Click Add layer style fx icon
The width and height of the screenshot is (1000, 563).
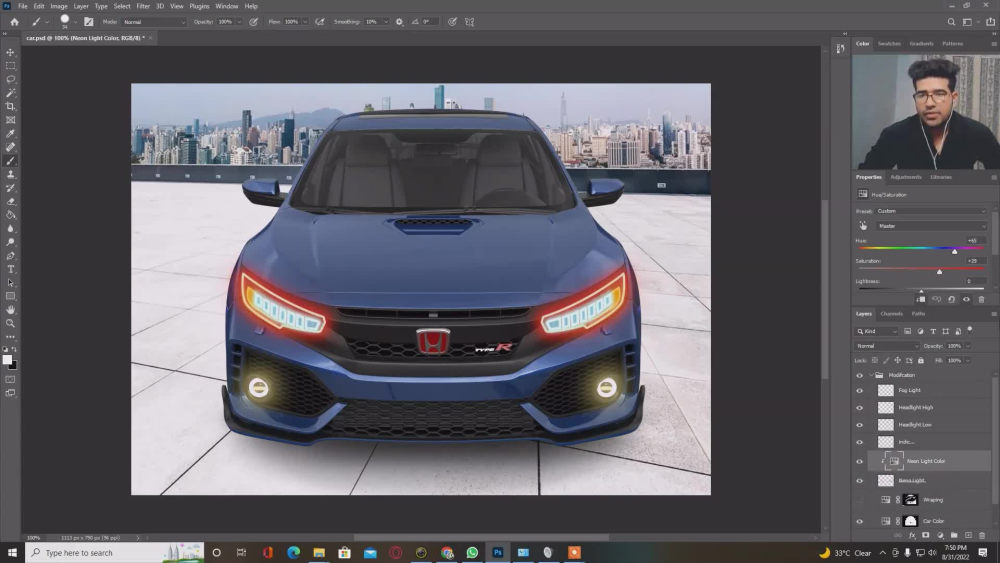[x=912, y=536]
